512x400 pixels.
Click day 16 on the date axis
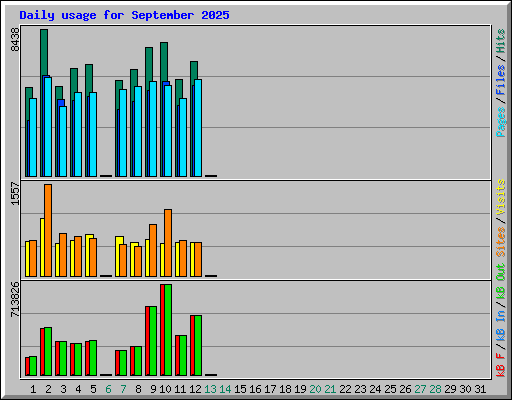coord(255,389)
